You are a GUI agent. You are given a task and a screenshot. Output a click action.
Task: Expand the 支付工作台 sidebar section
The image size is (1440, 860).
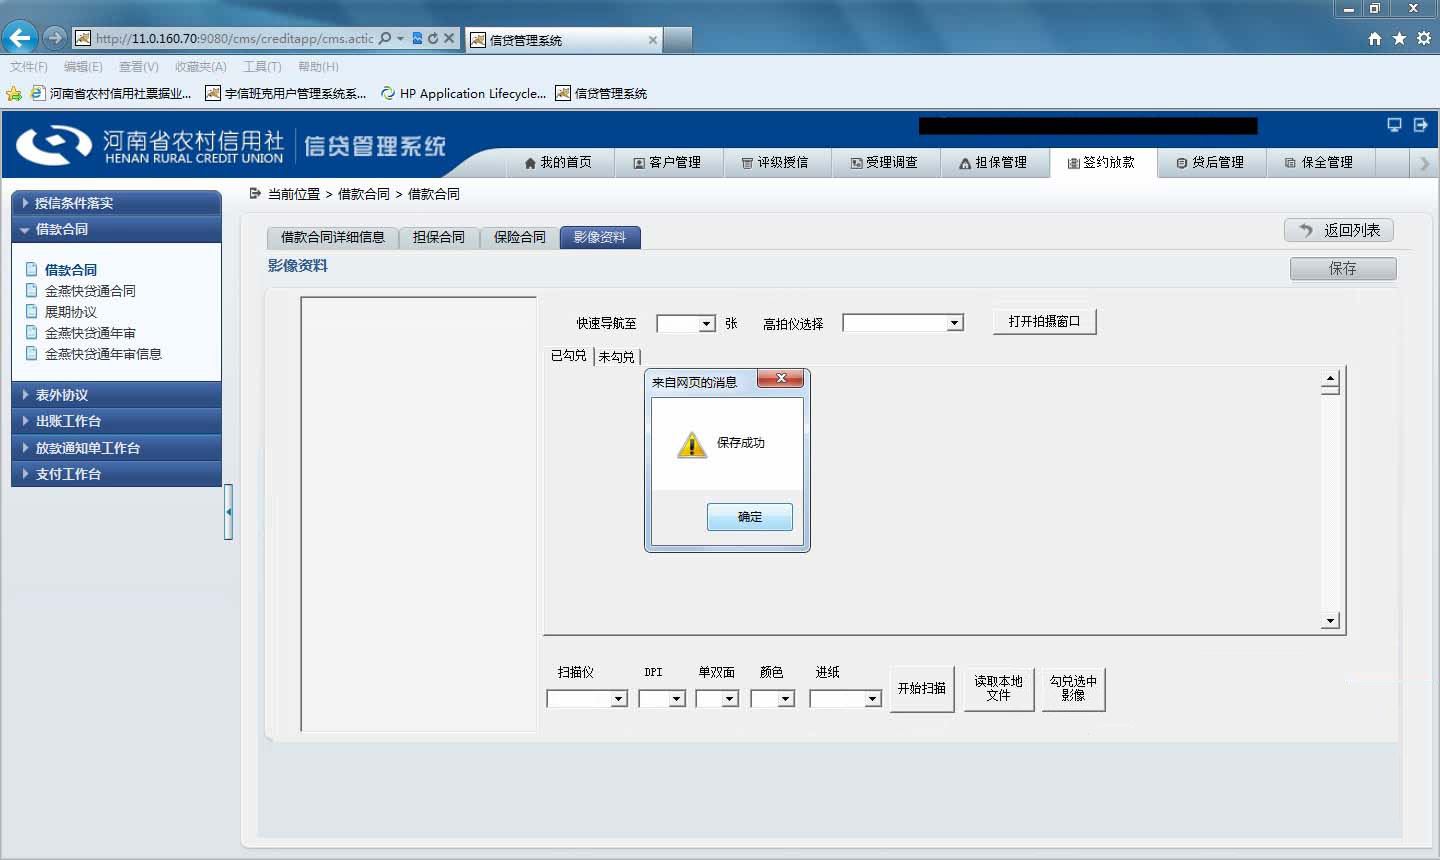click(116, 474)
